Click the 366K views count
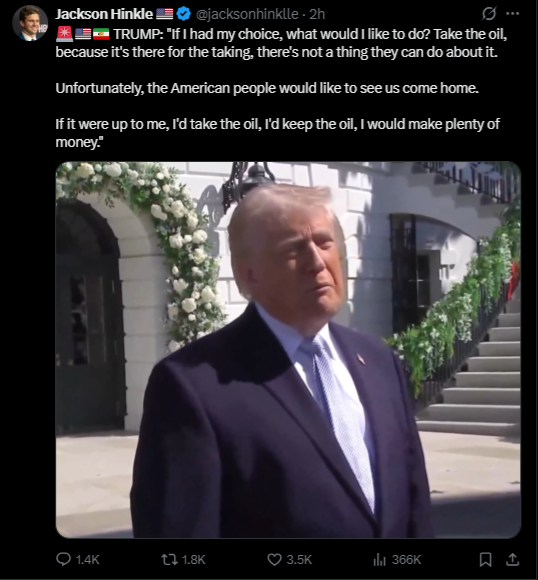 (x=406, y=560)
